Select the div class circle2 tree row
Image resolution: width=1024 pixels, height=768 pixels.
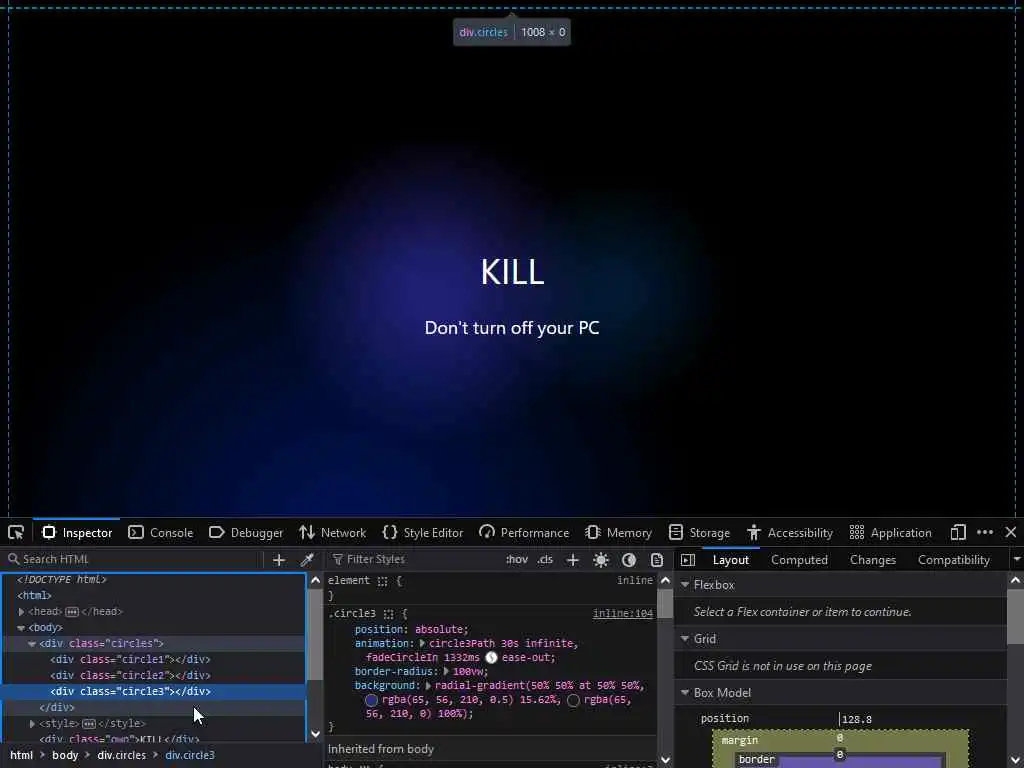(153, 675)
